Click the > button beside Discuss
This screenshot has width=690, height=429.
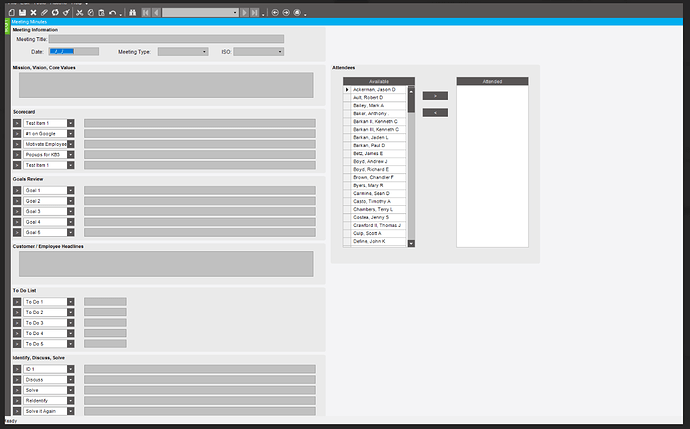(x=17, y=380)
